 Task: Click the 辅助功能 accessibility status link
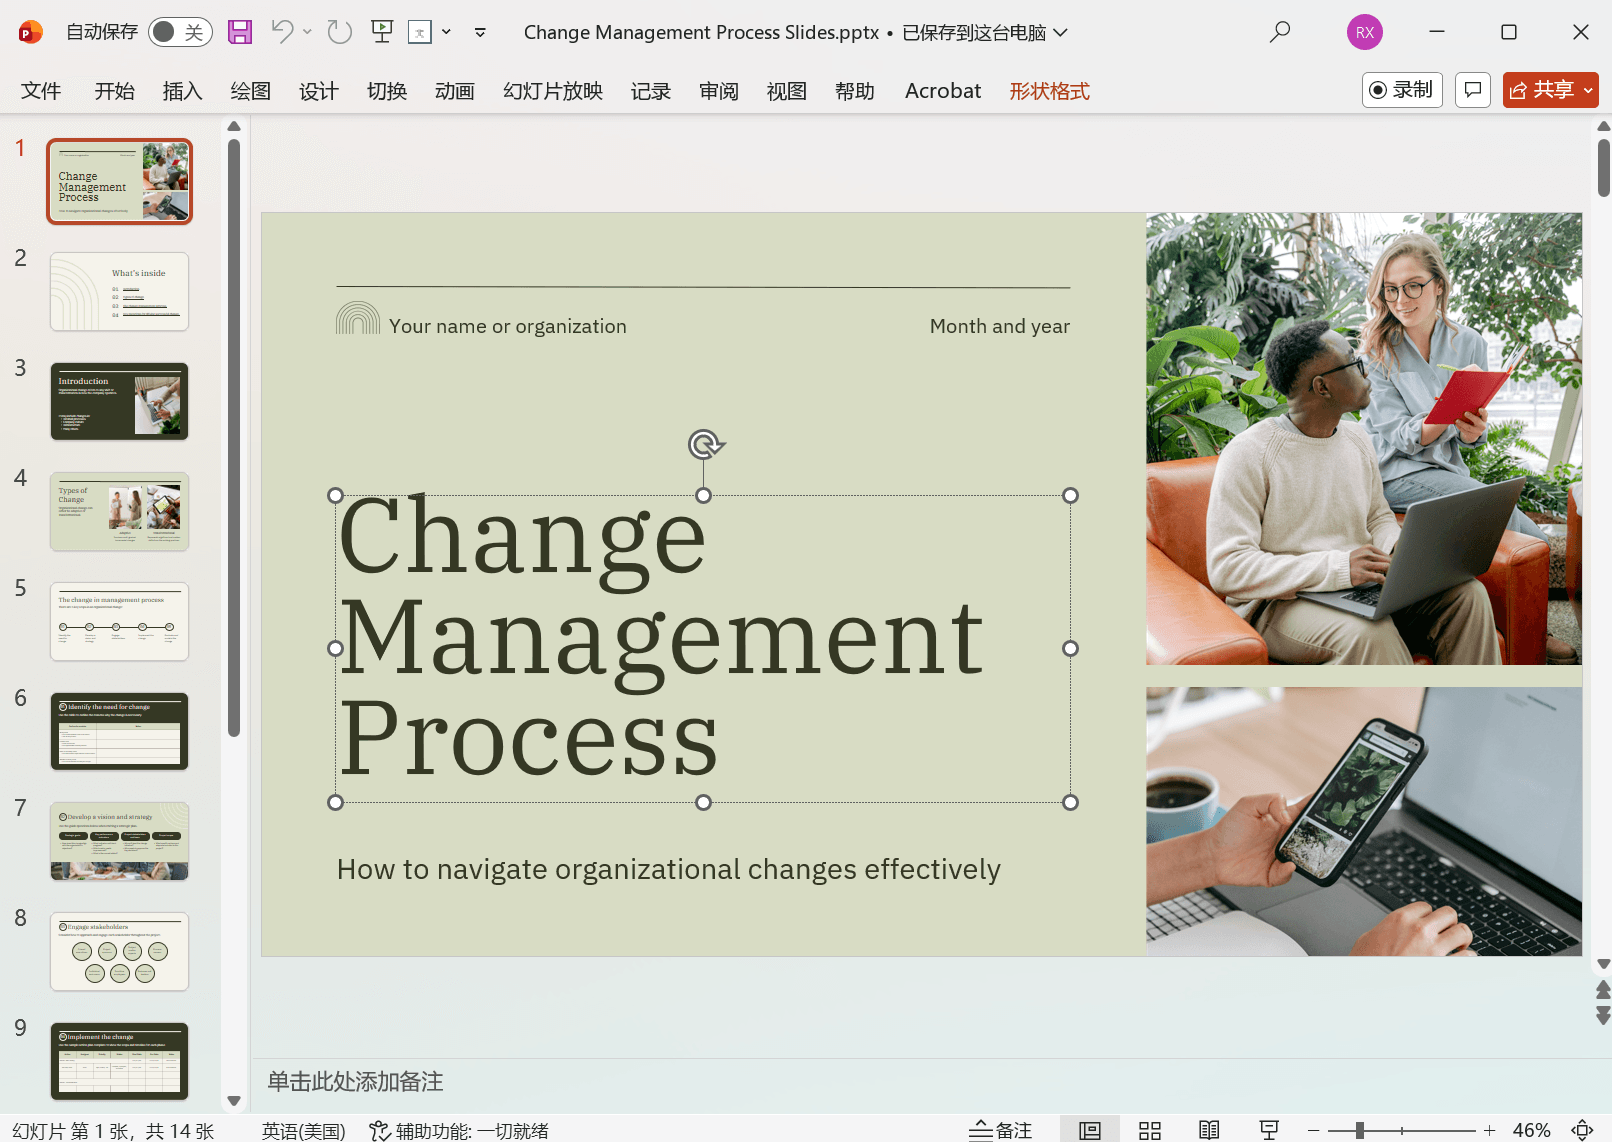click(459, 1130)
